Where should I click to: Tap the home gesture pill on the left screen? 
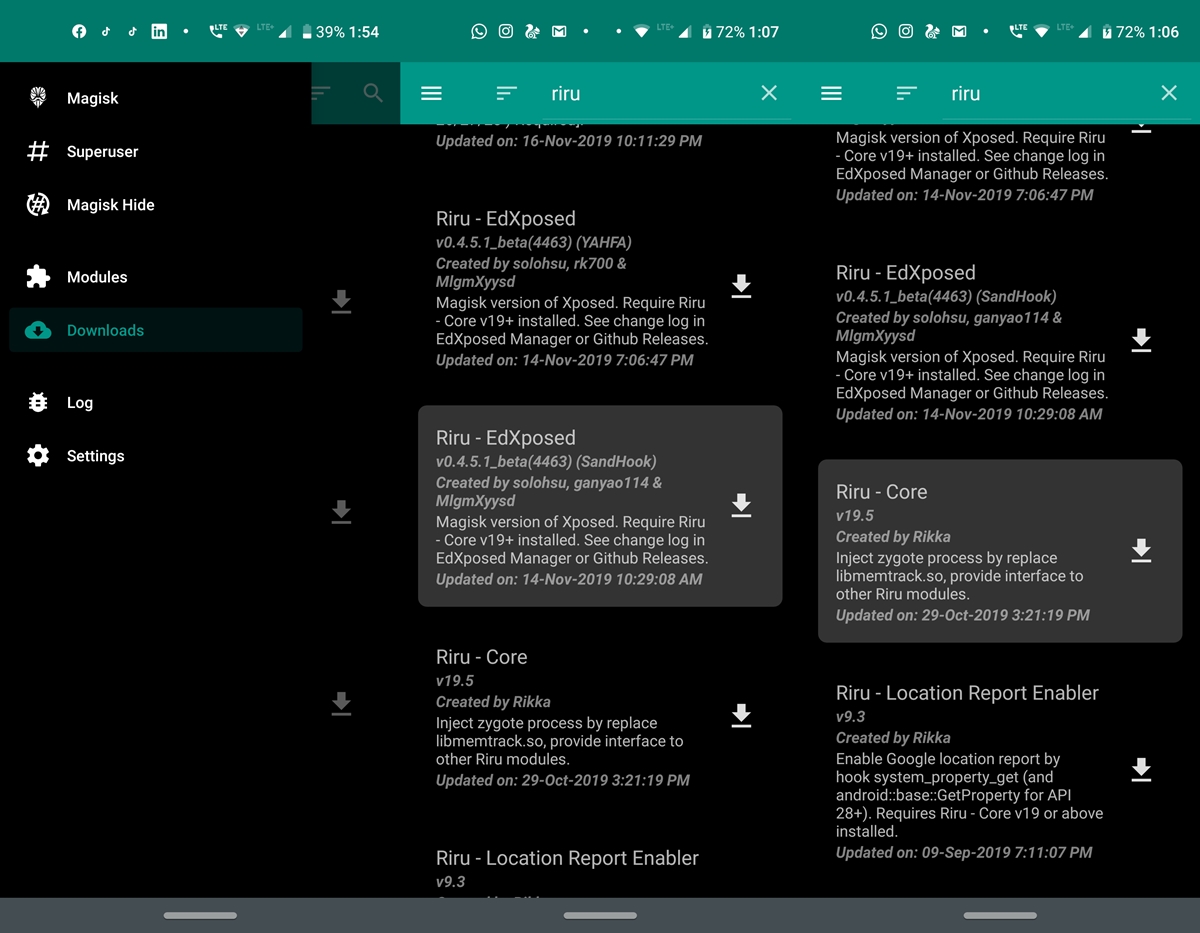[200, 915]
